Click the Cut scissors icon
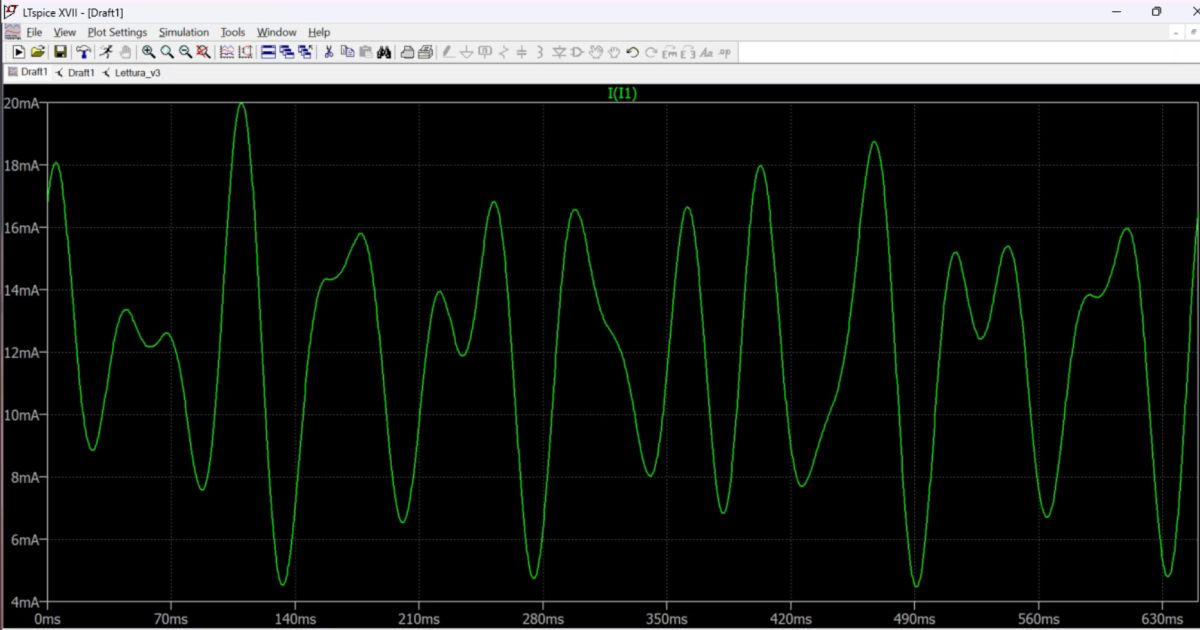The image size is (1200, 630). click(328, 51)
